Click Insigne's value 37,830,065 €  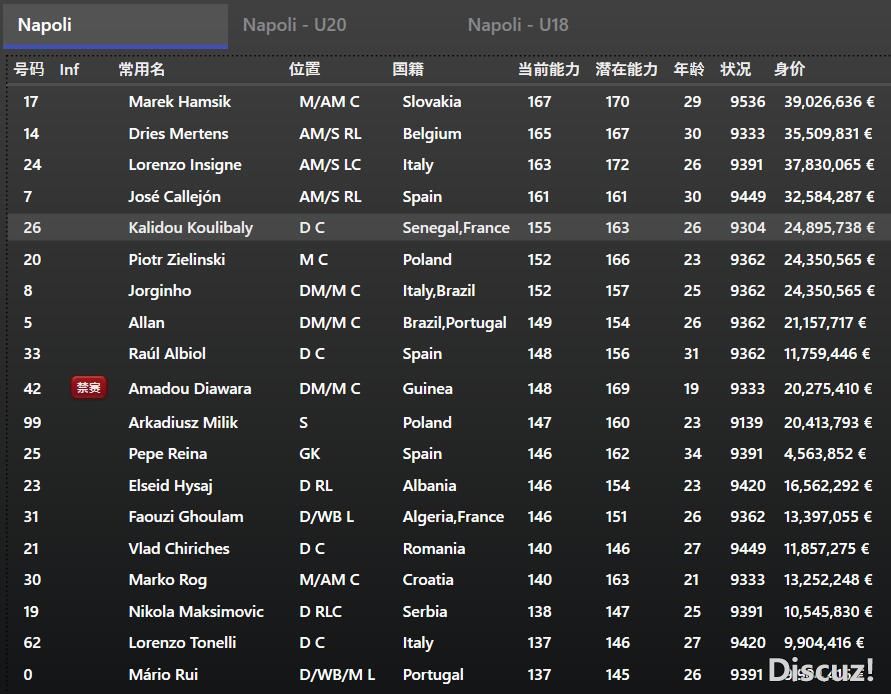[x=829, y=165]
